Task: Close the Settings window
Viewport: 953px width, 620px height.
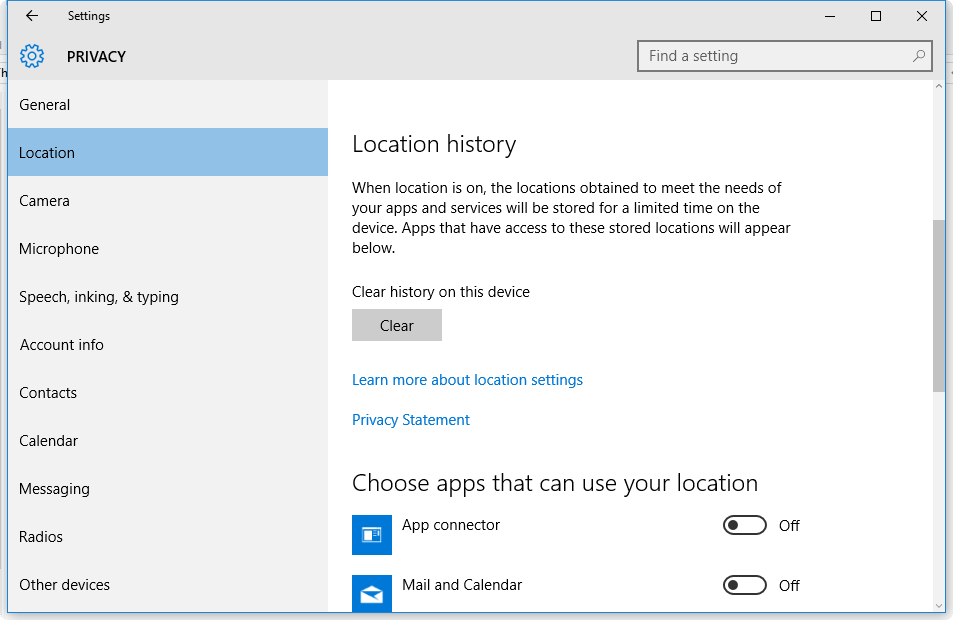Action: click(x=922, y=16)
